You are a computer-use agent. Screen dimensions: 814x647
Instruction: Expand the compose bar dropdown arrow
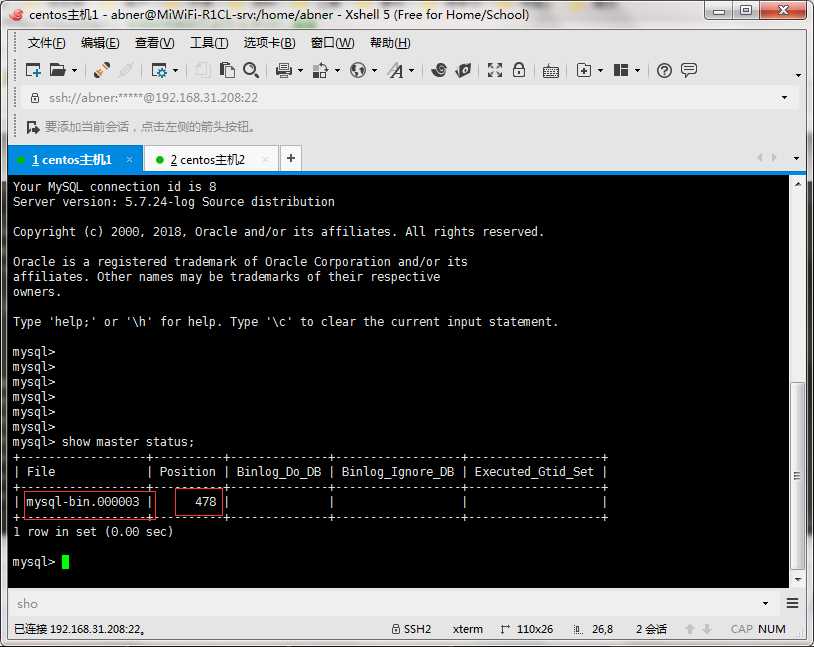[765, 603]
